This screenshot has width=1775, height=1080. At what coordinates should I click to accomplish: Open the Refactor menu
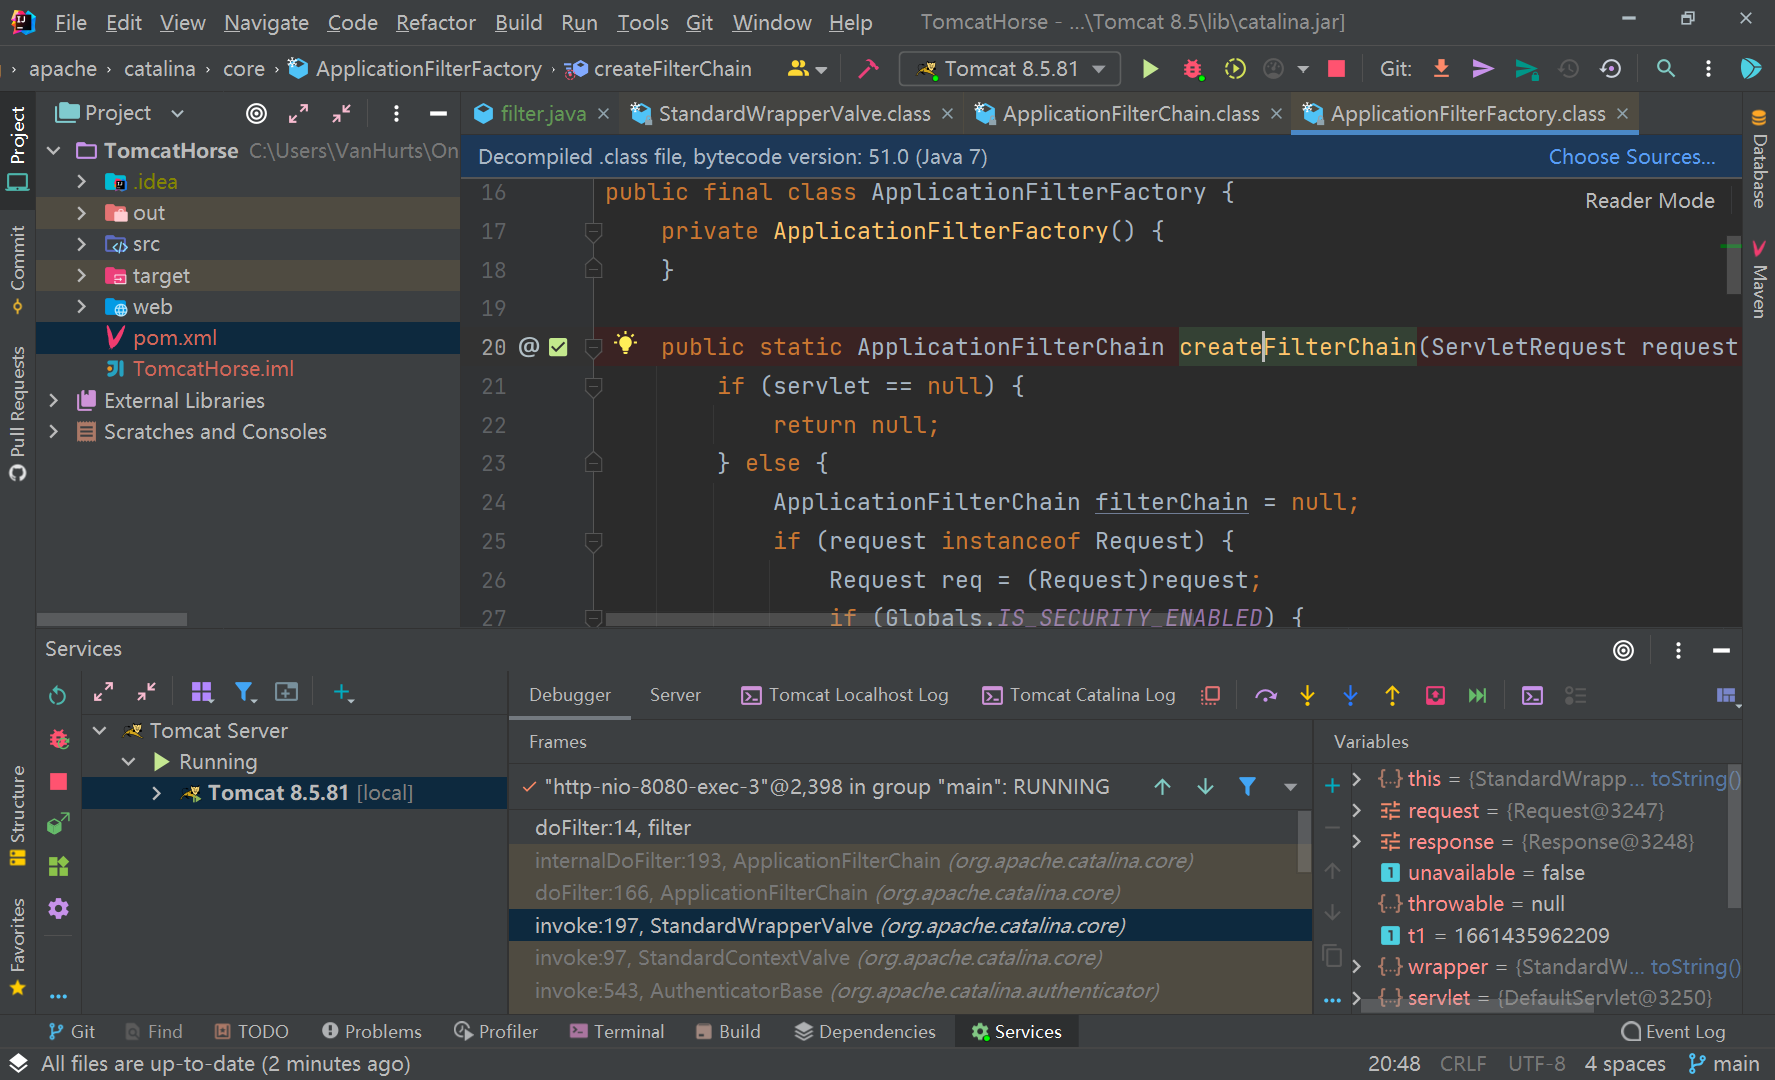(435, 22)
